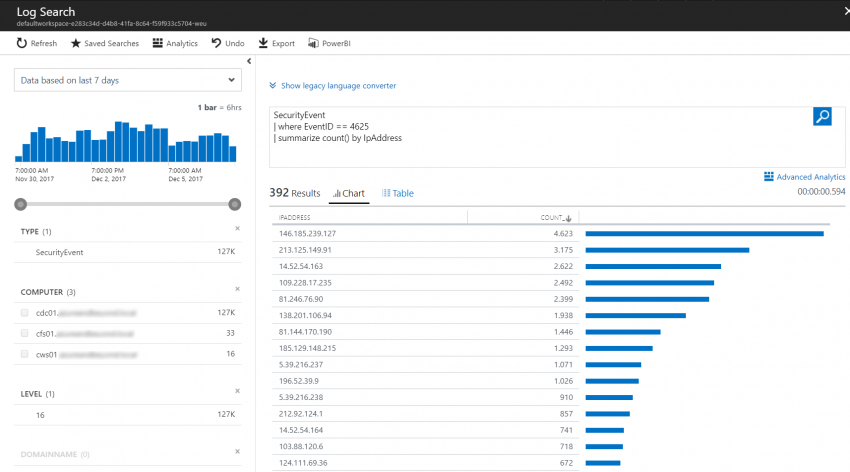Switch to the Table tab
Image resolution: width=850 pixels, height=472 pixels.
coord(397,193)
